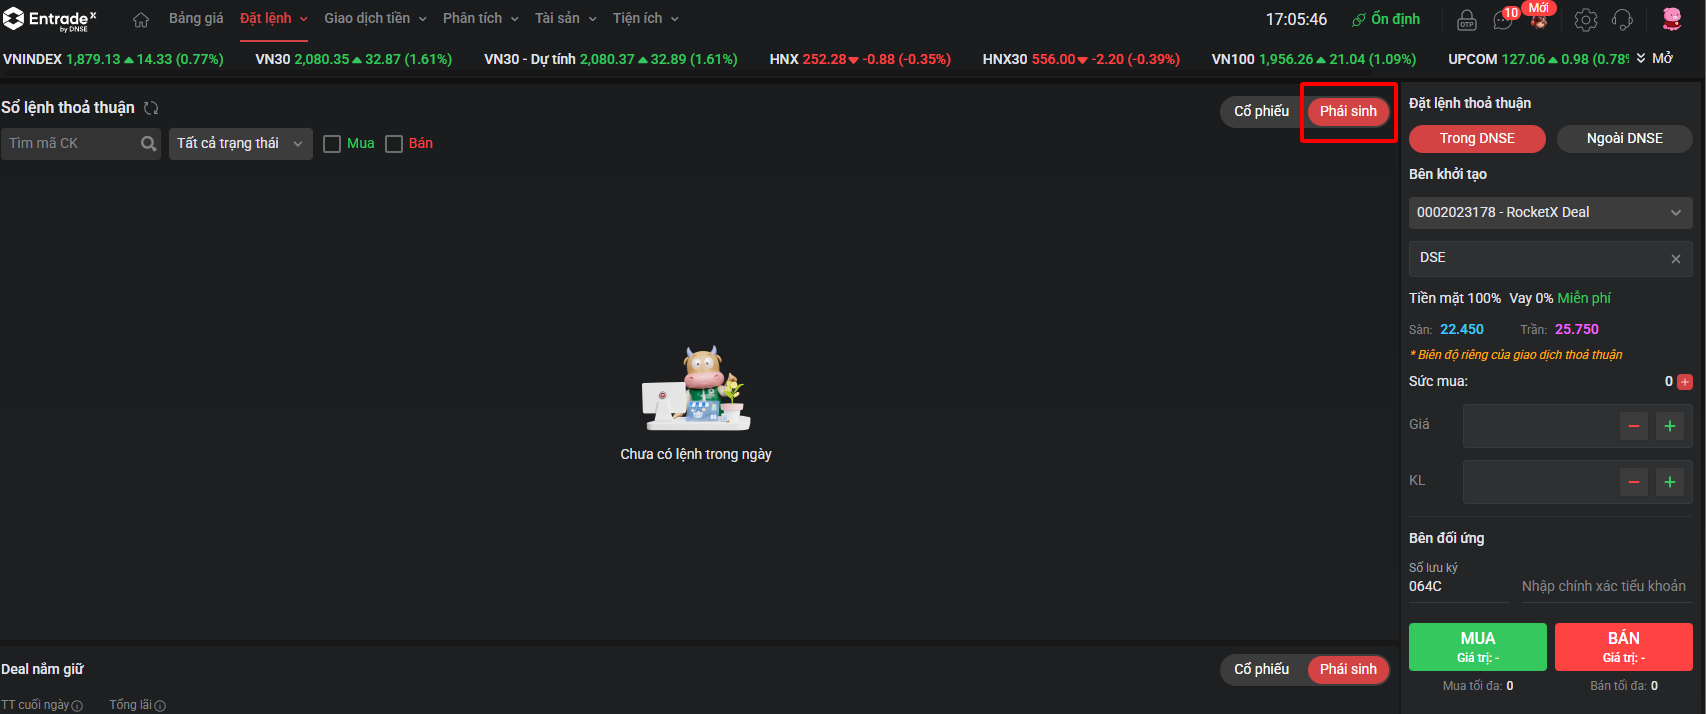This screenshot has height=714, width=1706.
Task: Open the pink user avatar
Action: coord(1672,19)
